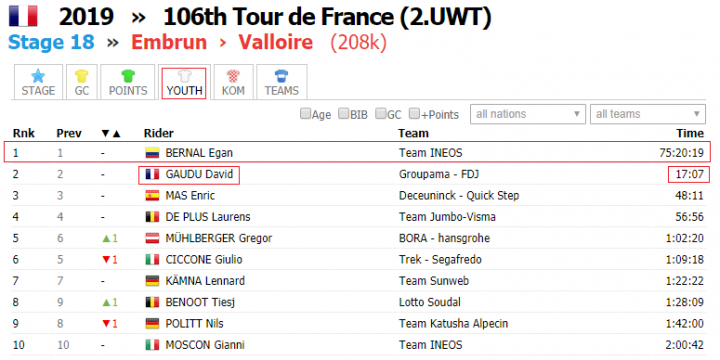Screen dimensions: 720x360
Task: Open the all teams dropdown
Action: click(647, 114)
